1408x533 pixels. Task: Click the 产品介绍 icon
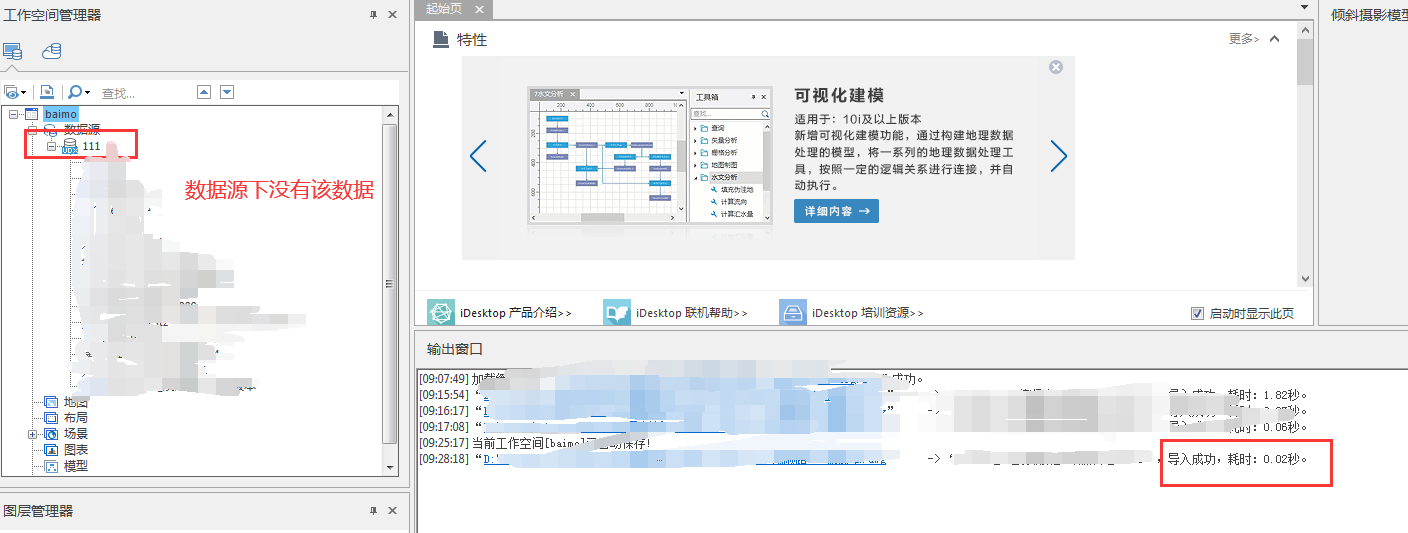tap(441, 312)
